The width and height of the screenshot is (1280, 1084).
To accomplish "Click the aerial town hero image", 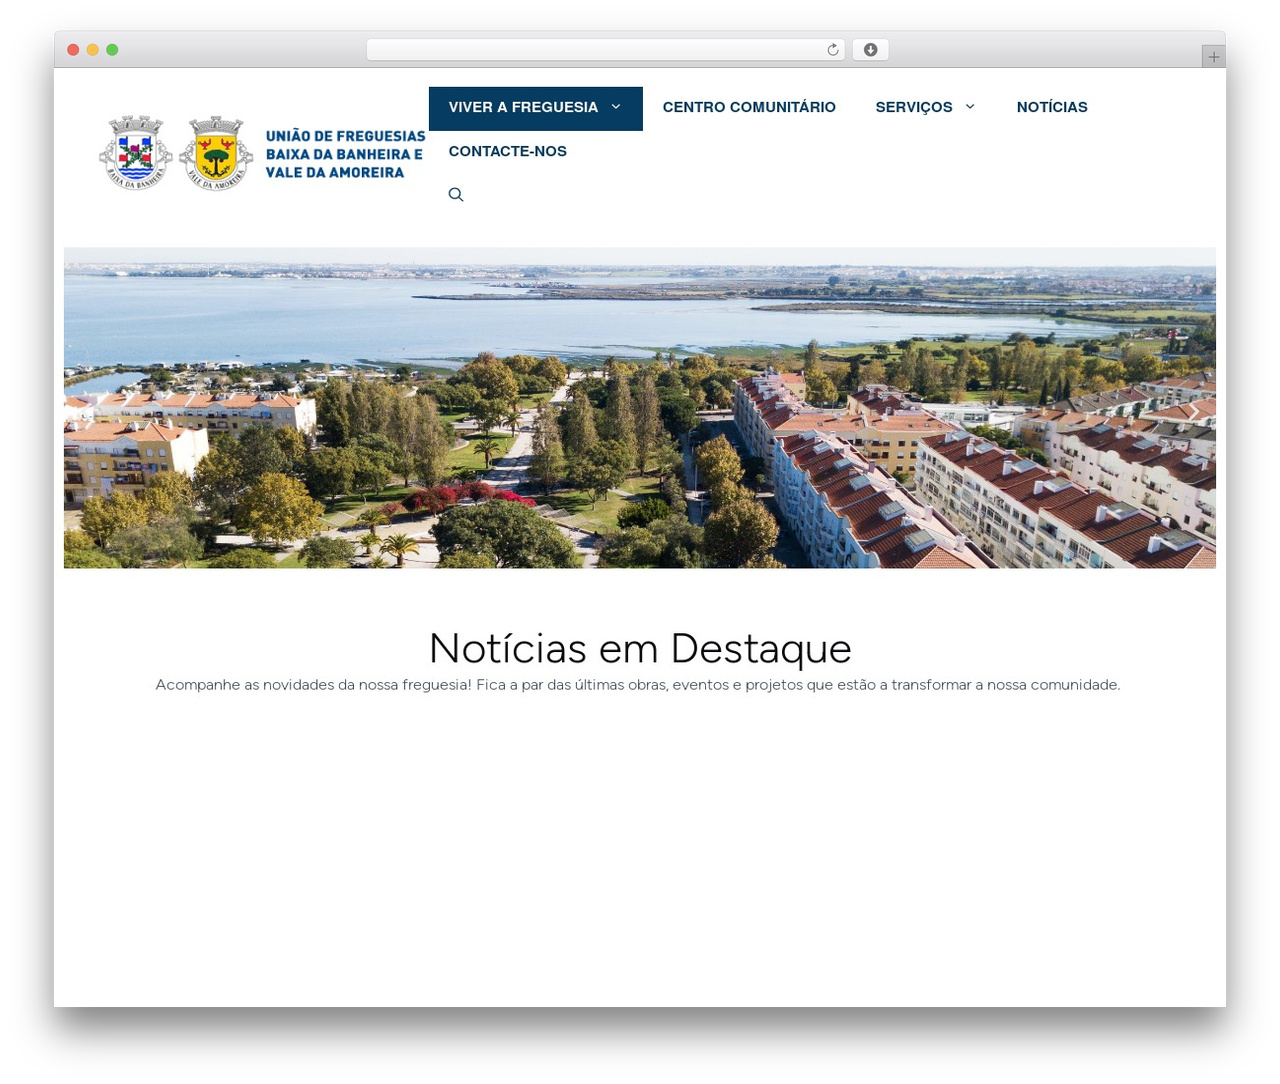I will pos(640,408).
